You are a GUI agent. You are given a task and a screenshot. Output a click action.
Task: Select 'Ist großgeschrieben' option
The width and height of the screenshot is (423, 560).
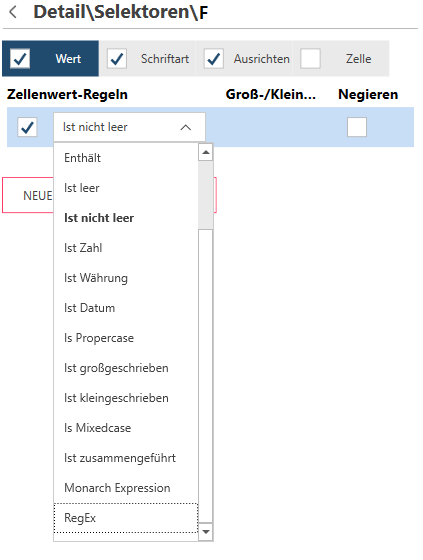click(126, 368)
